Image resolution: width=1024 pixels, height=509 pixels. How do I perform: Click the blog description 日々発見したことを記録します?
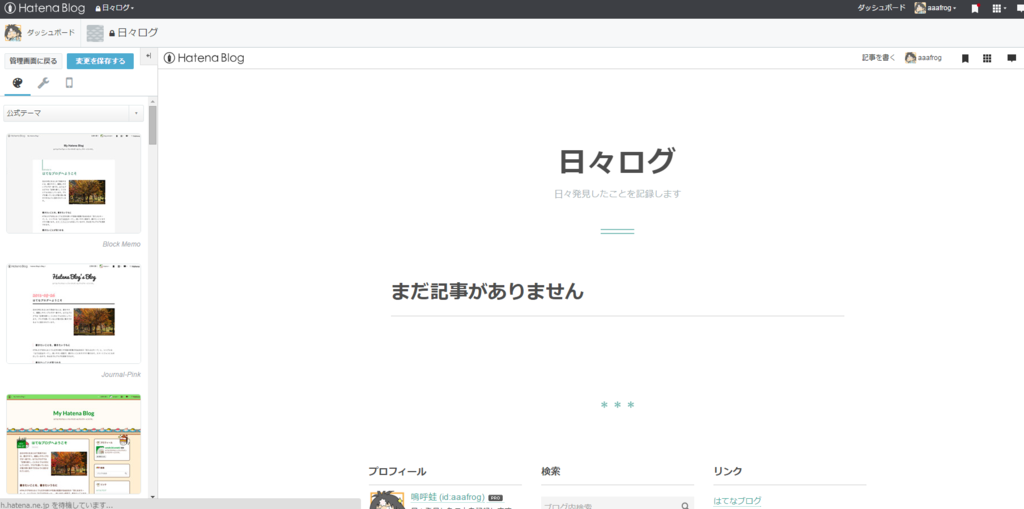click(x=617, y=194)
